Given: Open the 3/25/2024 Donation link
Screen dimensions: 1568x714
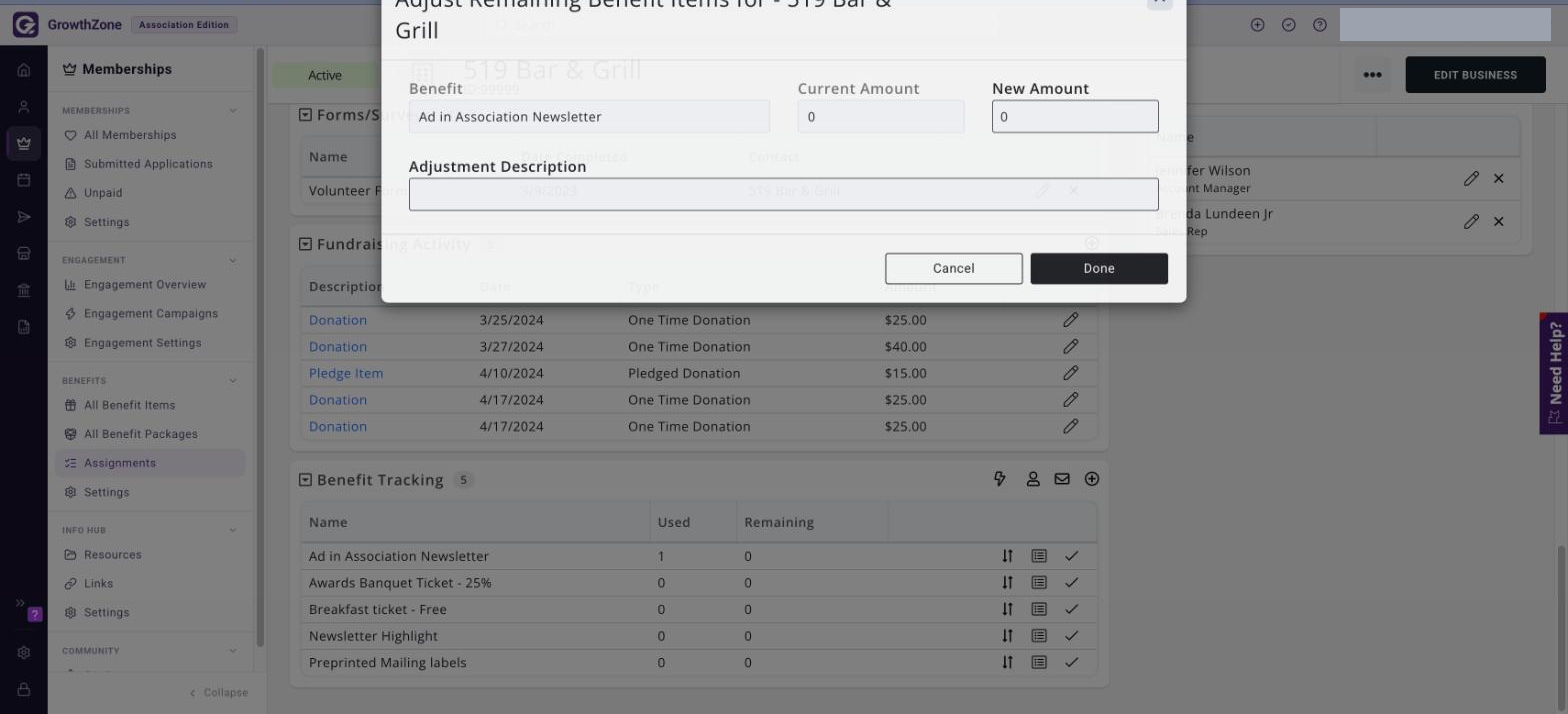Looking at the screenshot, I should [x=338, y=320].
